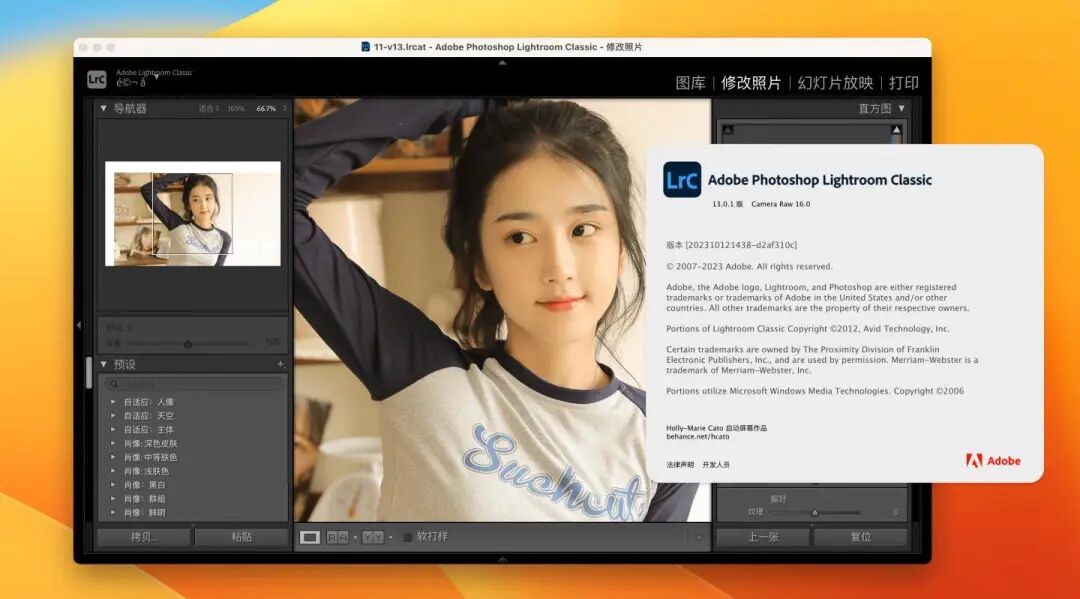This screenshot has width=1080, height=599.
Task: Select the Y|Y reference view icon
Action: (373, 537)
